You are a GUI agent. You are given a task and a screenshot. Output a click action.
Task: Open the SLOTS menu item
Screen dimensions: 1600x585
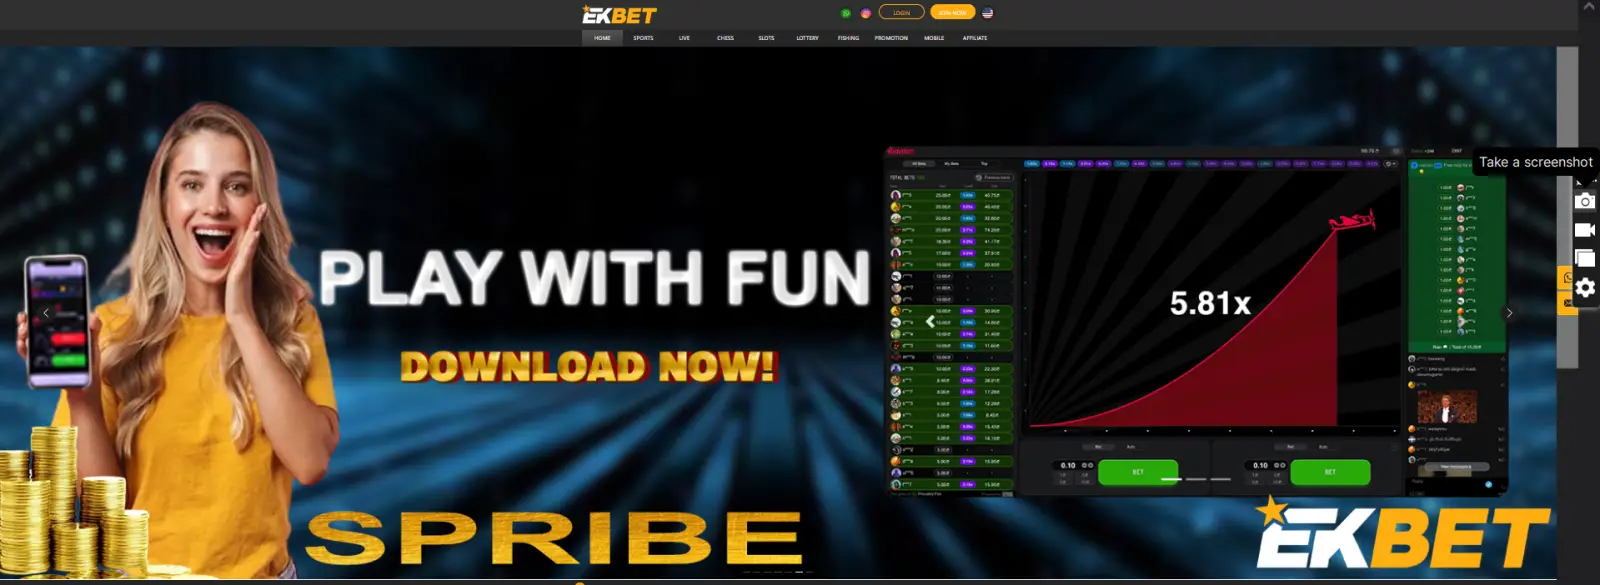[x=766, y=38]
